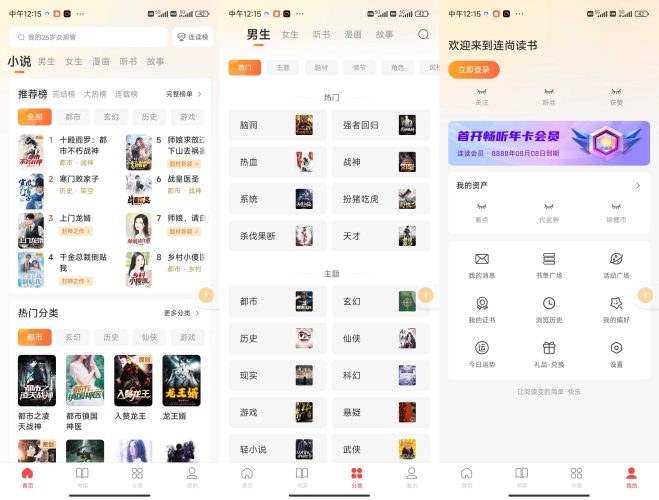Tap floating orange button on category screen
The image size is (659, 500).
426,295
